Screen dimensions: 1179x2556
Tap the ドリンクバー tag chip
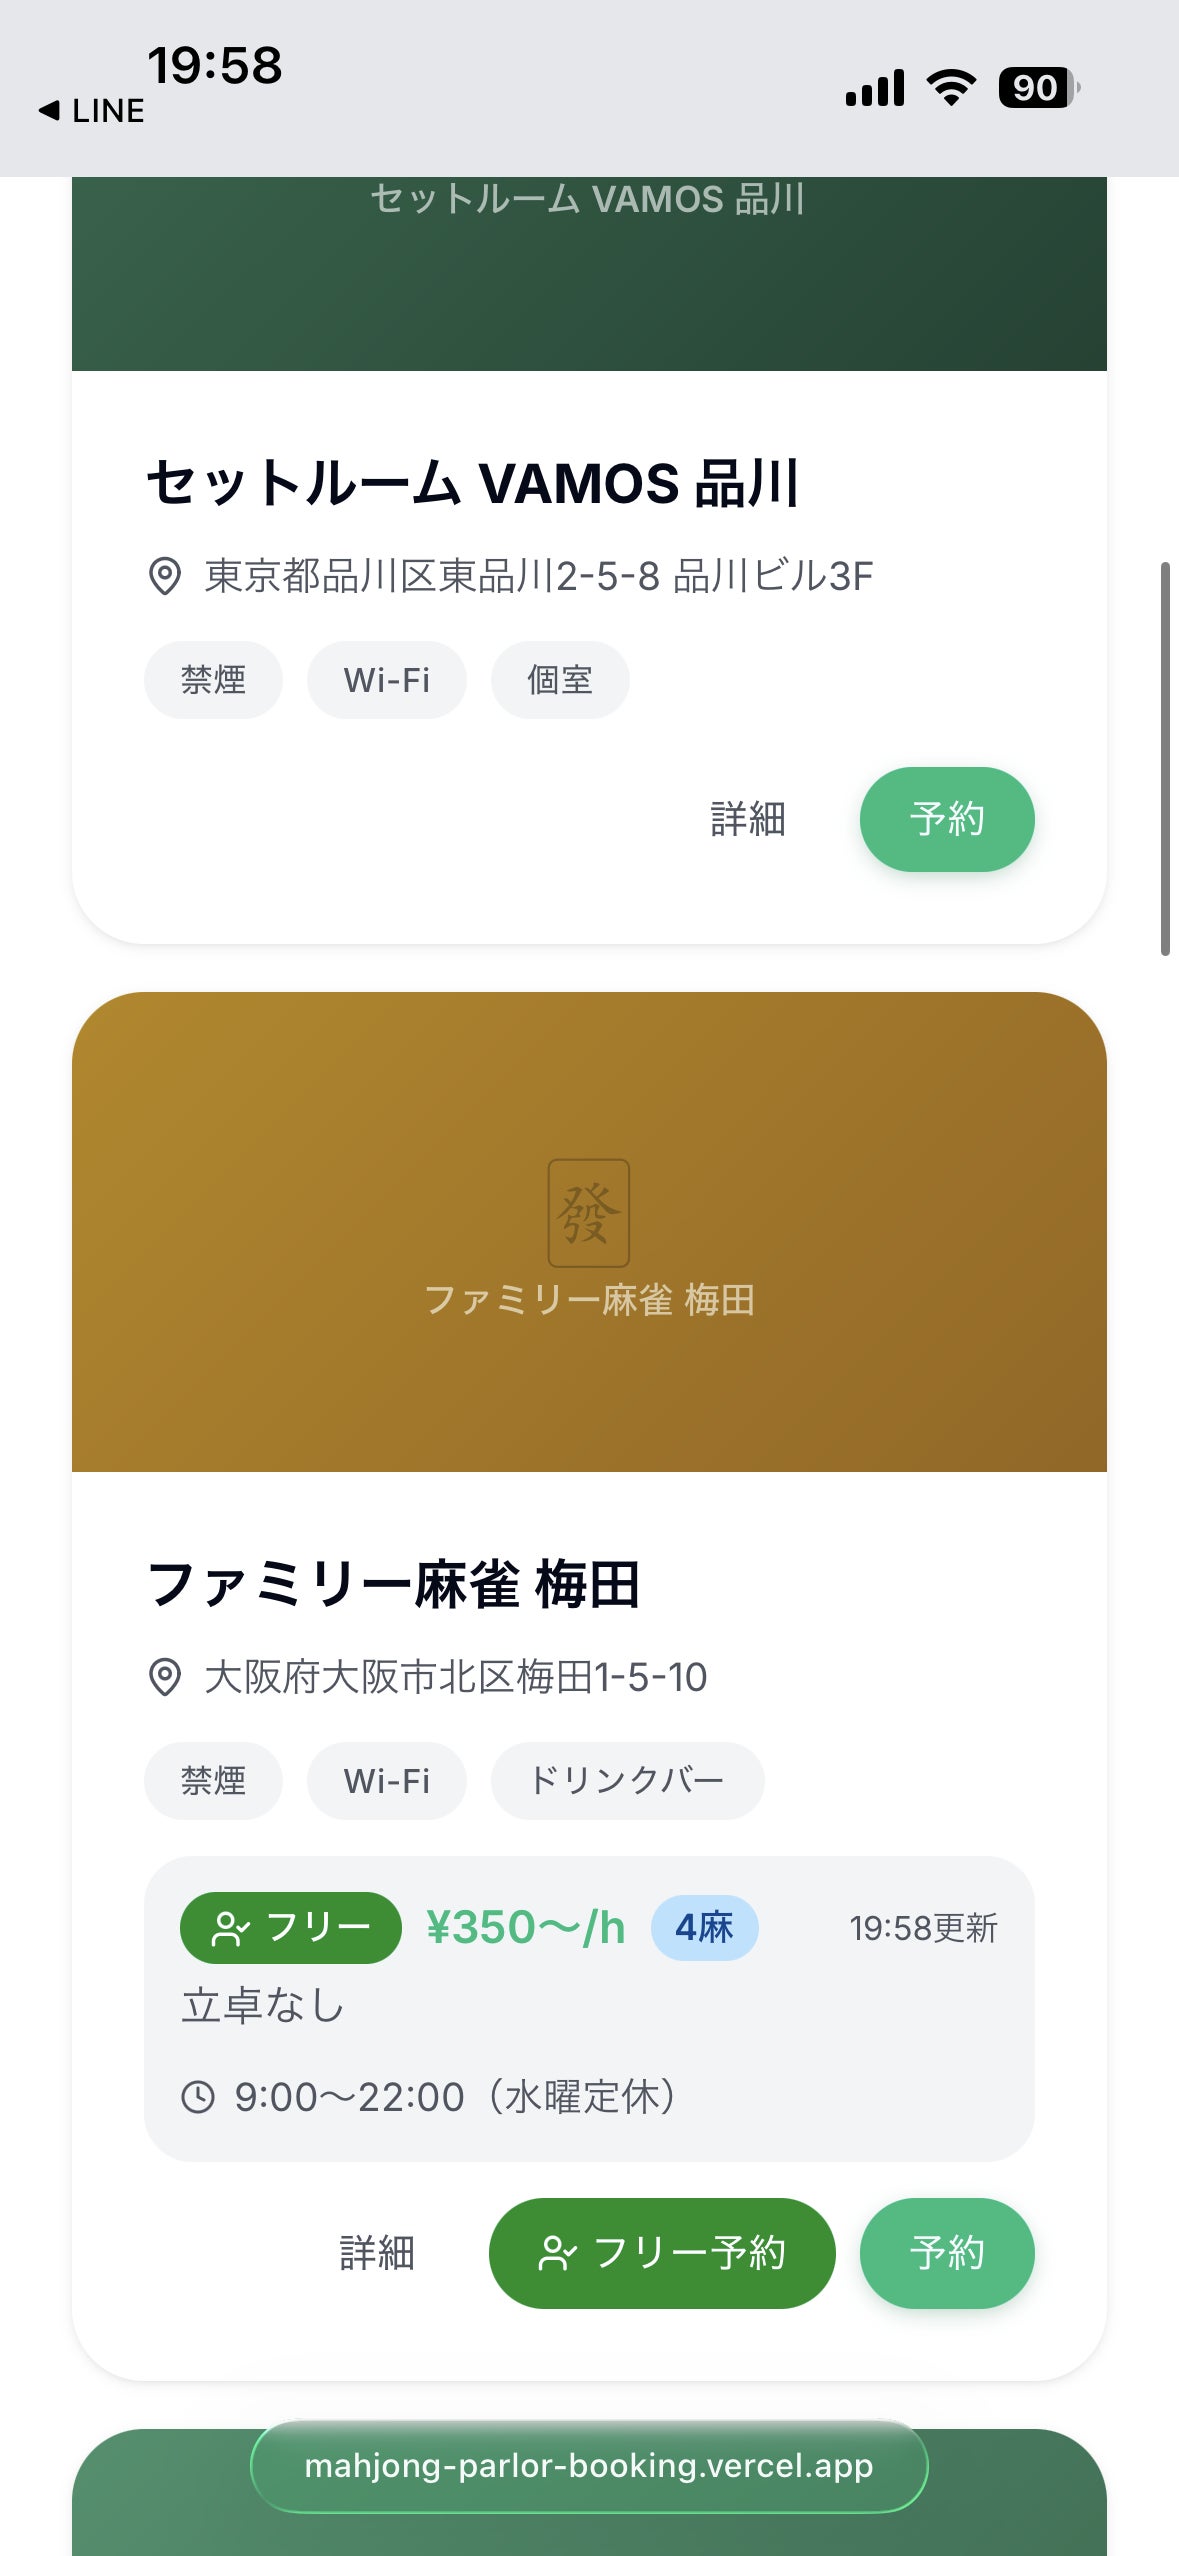click(627, 1781)
